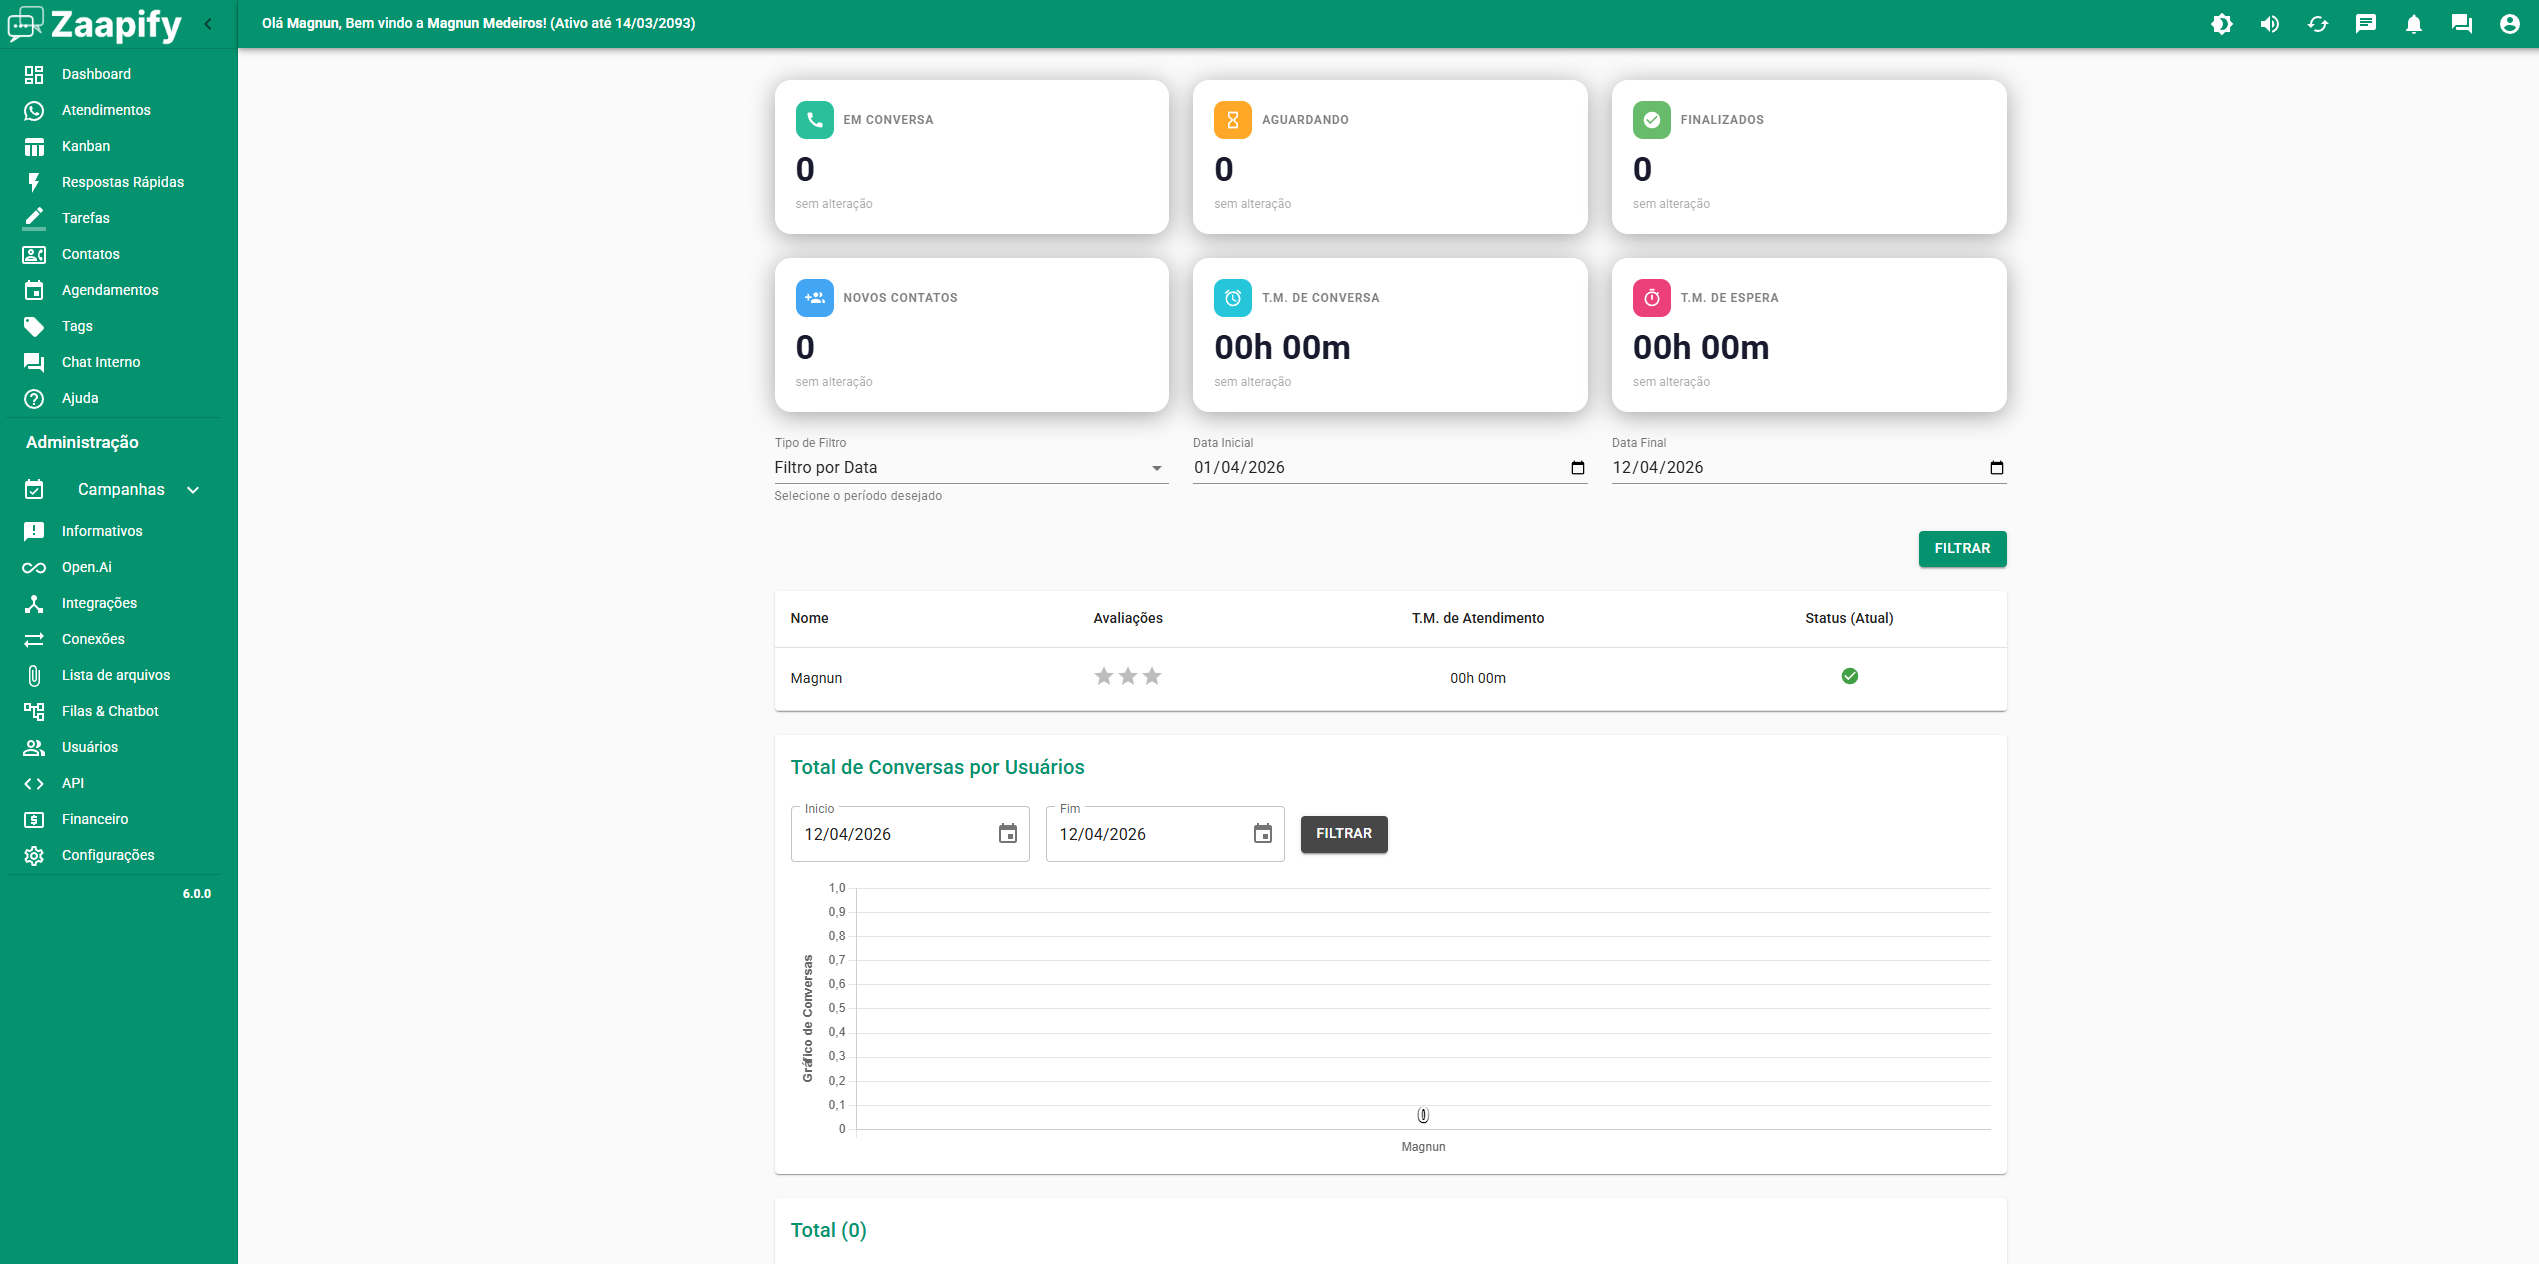The image size is (2539, 1264).
Task: Click Magnun's rating stars
Action: [1128, 677]
